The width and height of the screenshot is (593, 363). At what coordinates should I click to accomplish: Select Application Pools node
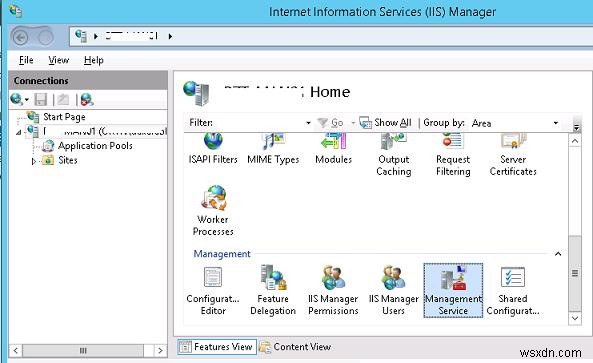point(87,146)
